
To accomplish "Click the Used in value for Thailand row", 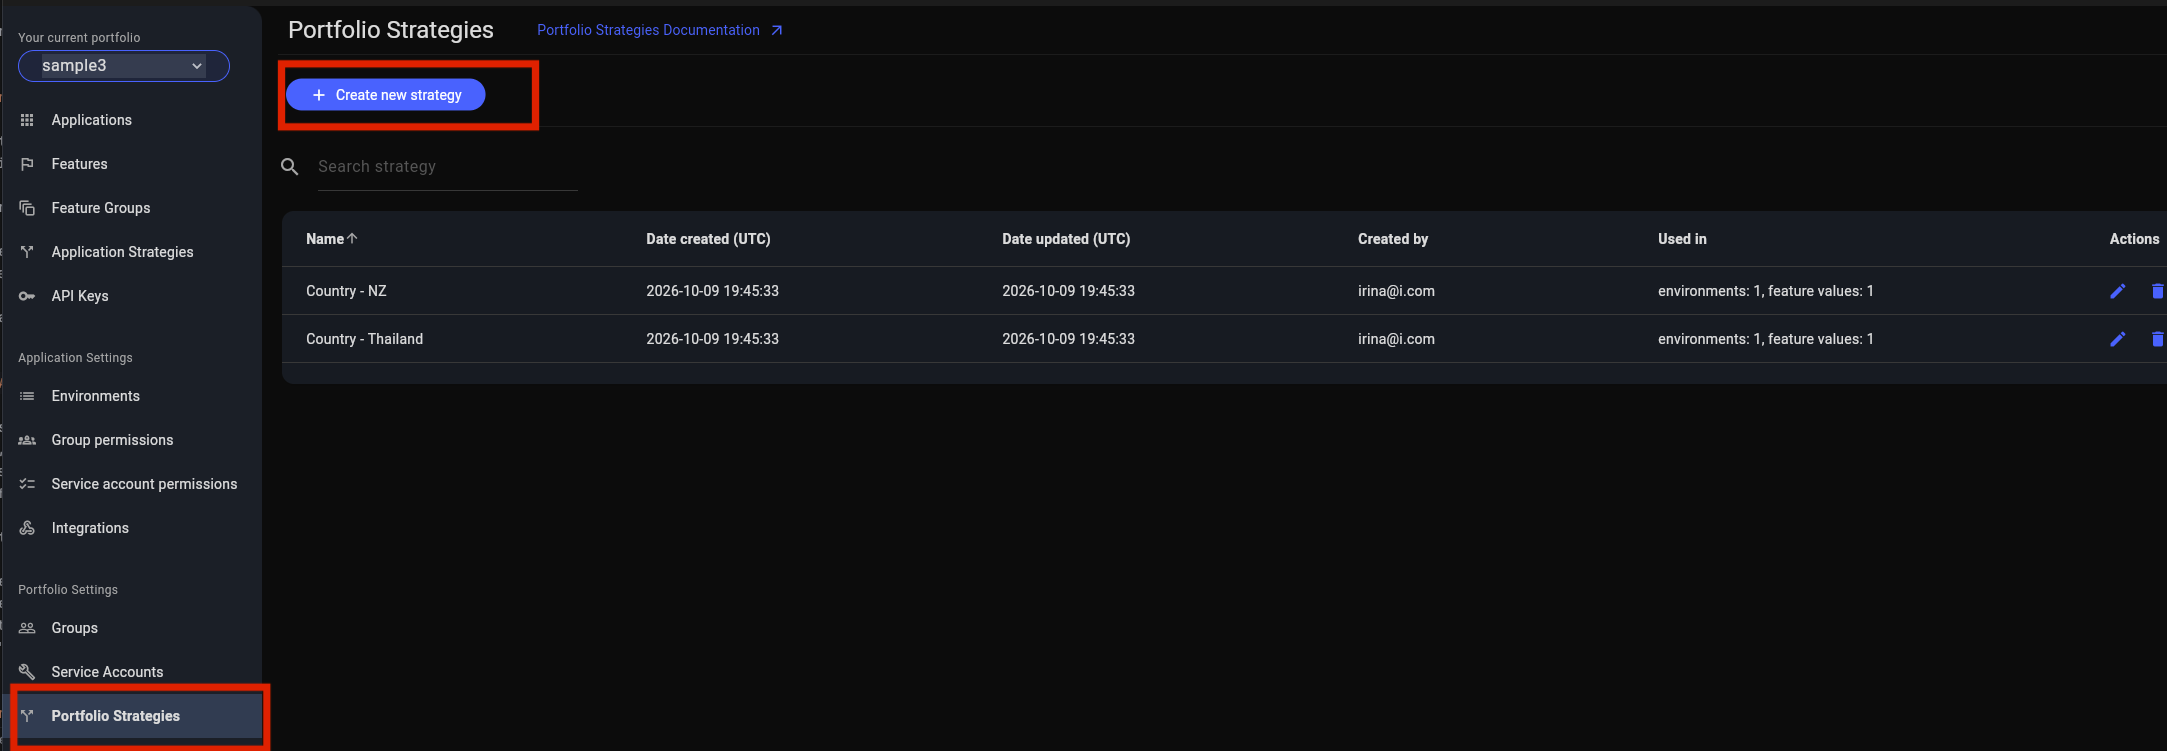I will point(1766,339).
